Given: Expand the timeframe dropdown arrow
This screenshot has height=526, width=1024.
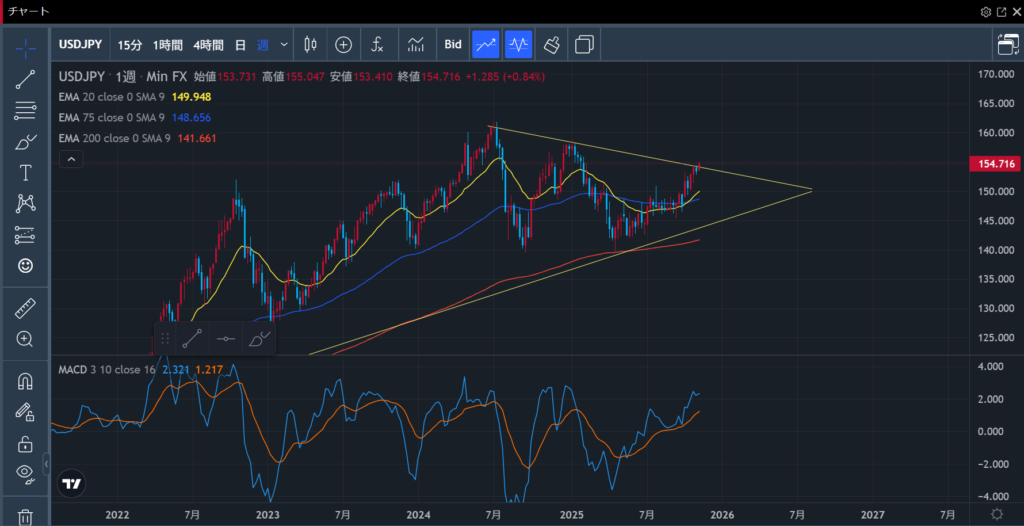Looking at the screenshot, I should (x=285, y=44).
